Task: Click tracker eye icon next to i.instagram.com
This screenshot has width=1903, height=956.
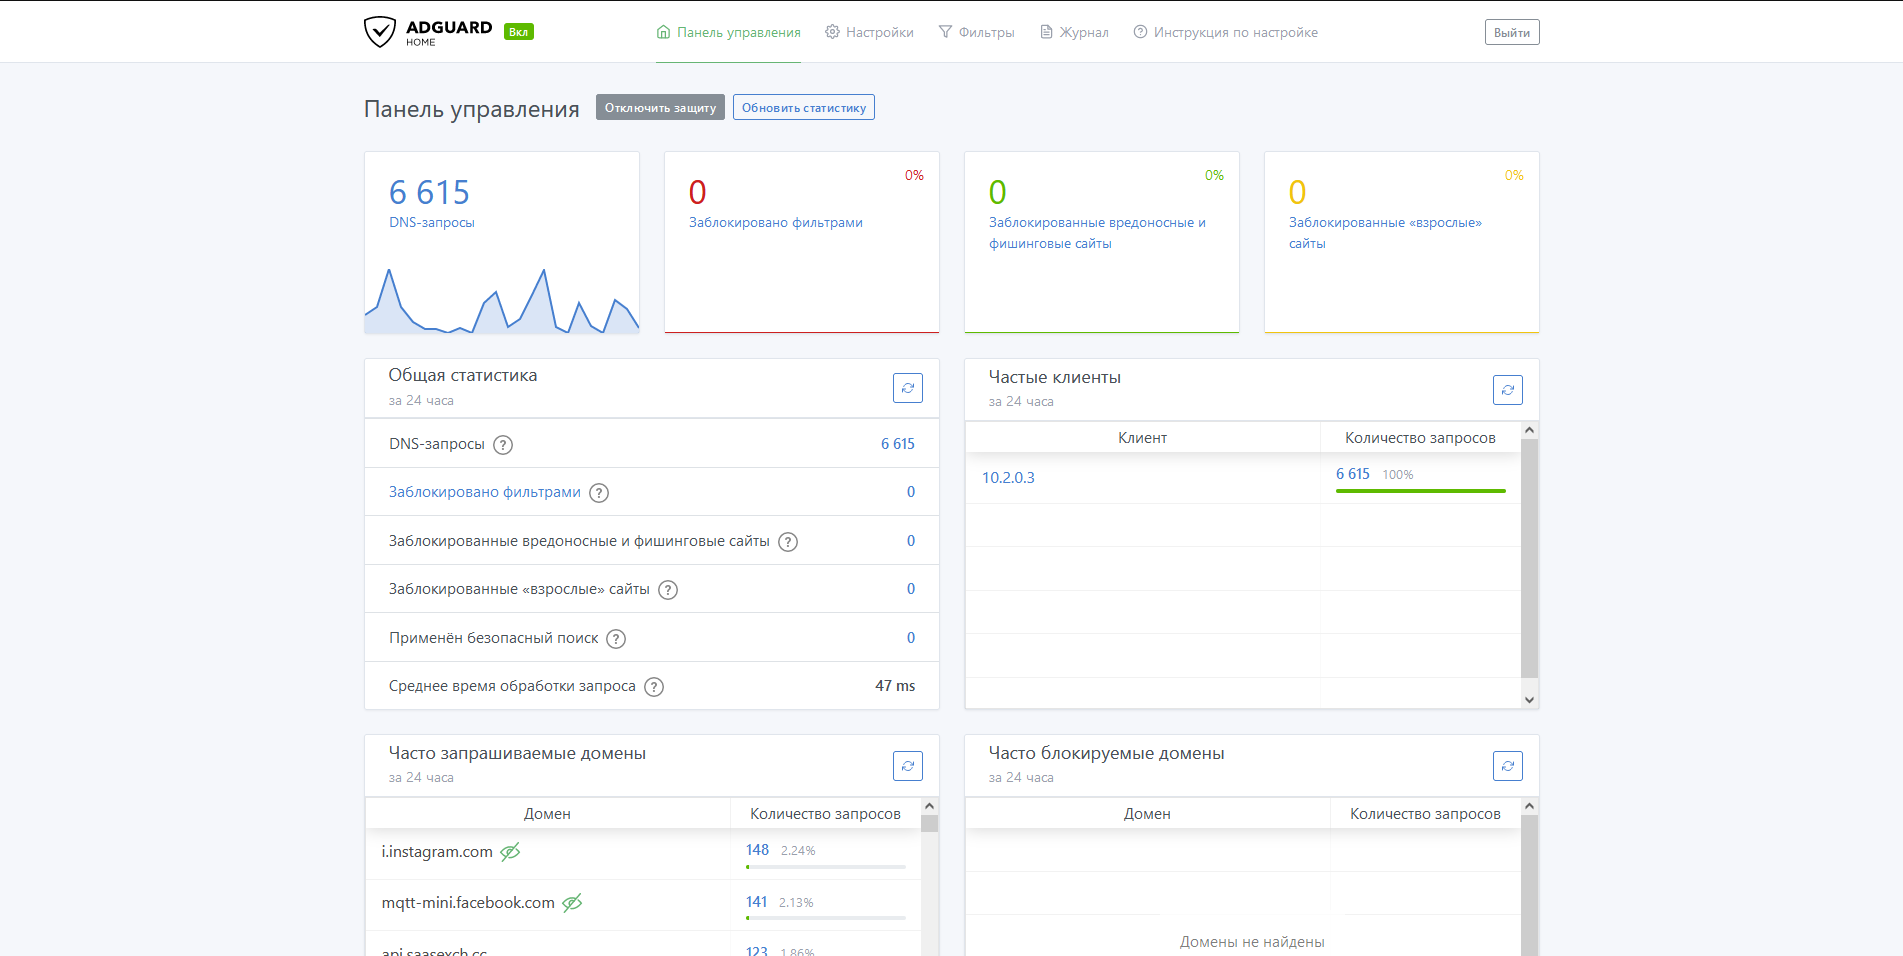Action: pos(510,852)
